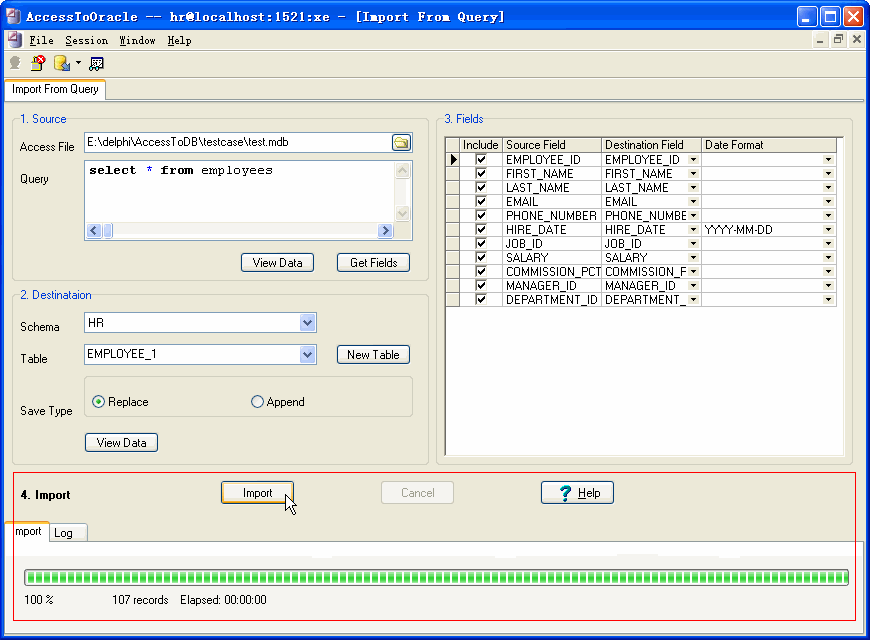The width and height of the screenshot is (870, 640).
Task: Open destination field dropdown for EMAIL
Action: tap(694, 201)
